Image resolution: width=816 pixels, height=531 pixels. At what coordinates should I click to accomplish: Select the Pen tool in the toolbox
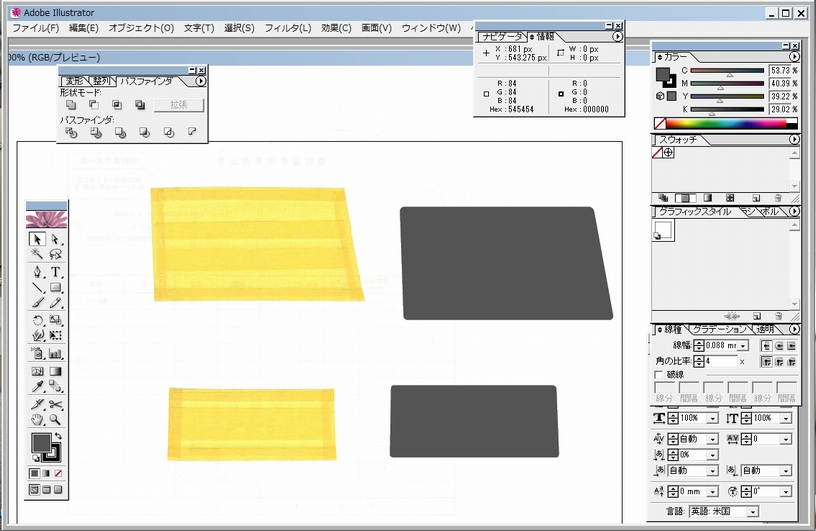coord(37,272)
